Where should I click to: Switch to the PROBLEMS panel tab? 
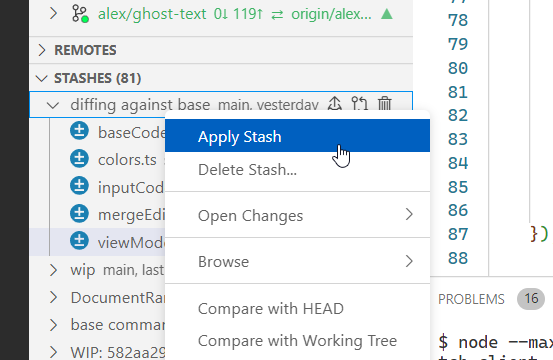(x=471, y=299)
